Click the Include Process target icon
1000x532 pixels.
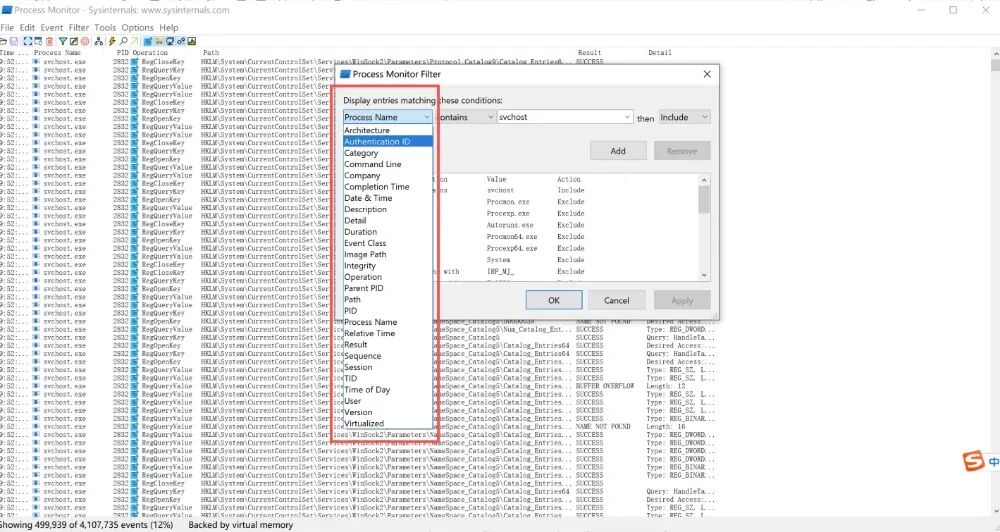(85, 41)
